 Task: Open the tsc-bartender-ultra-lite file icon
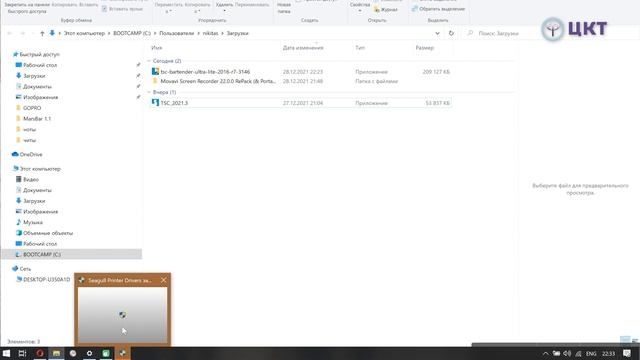pos(155,71)
